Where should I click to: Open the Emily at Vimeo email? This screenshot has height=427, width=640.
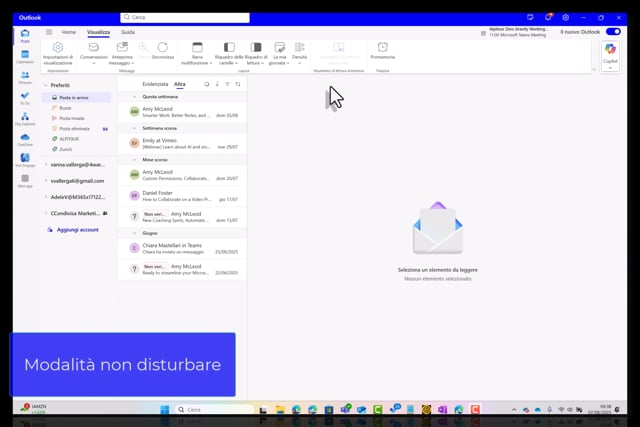[182, 143]
